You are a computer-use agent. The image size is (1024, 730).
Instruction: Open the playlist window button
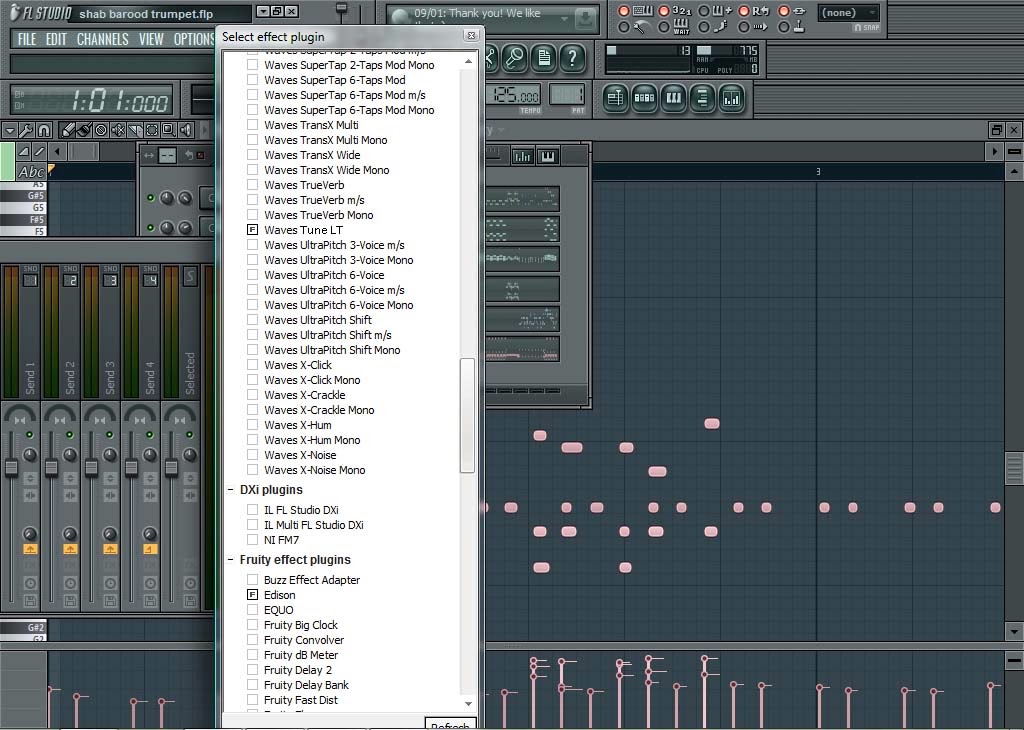[615, 99]
